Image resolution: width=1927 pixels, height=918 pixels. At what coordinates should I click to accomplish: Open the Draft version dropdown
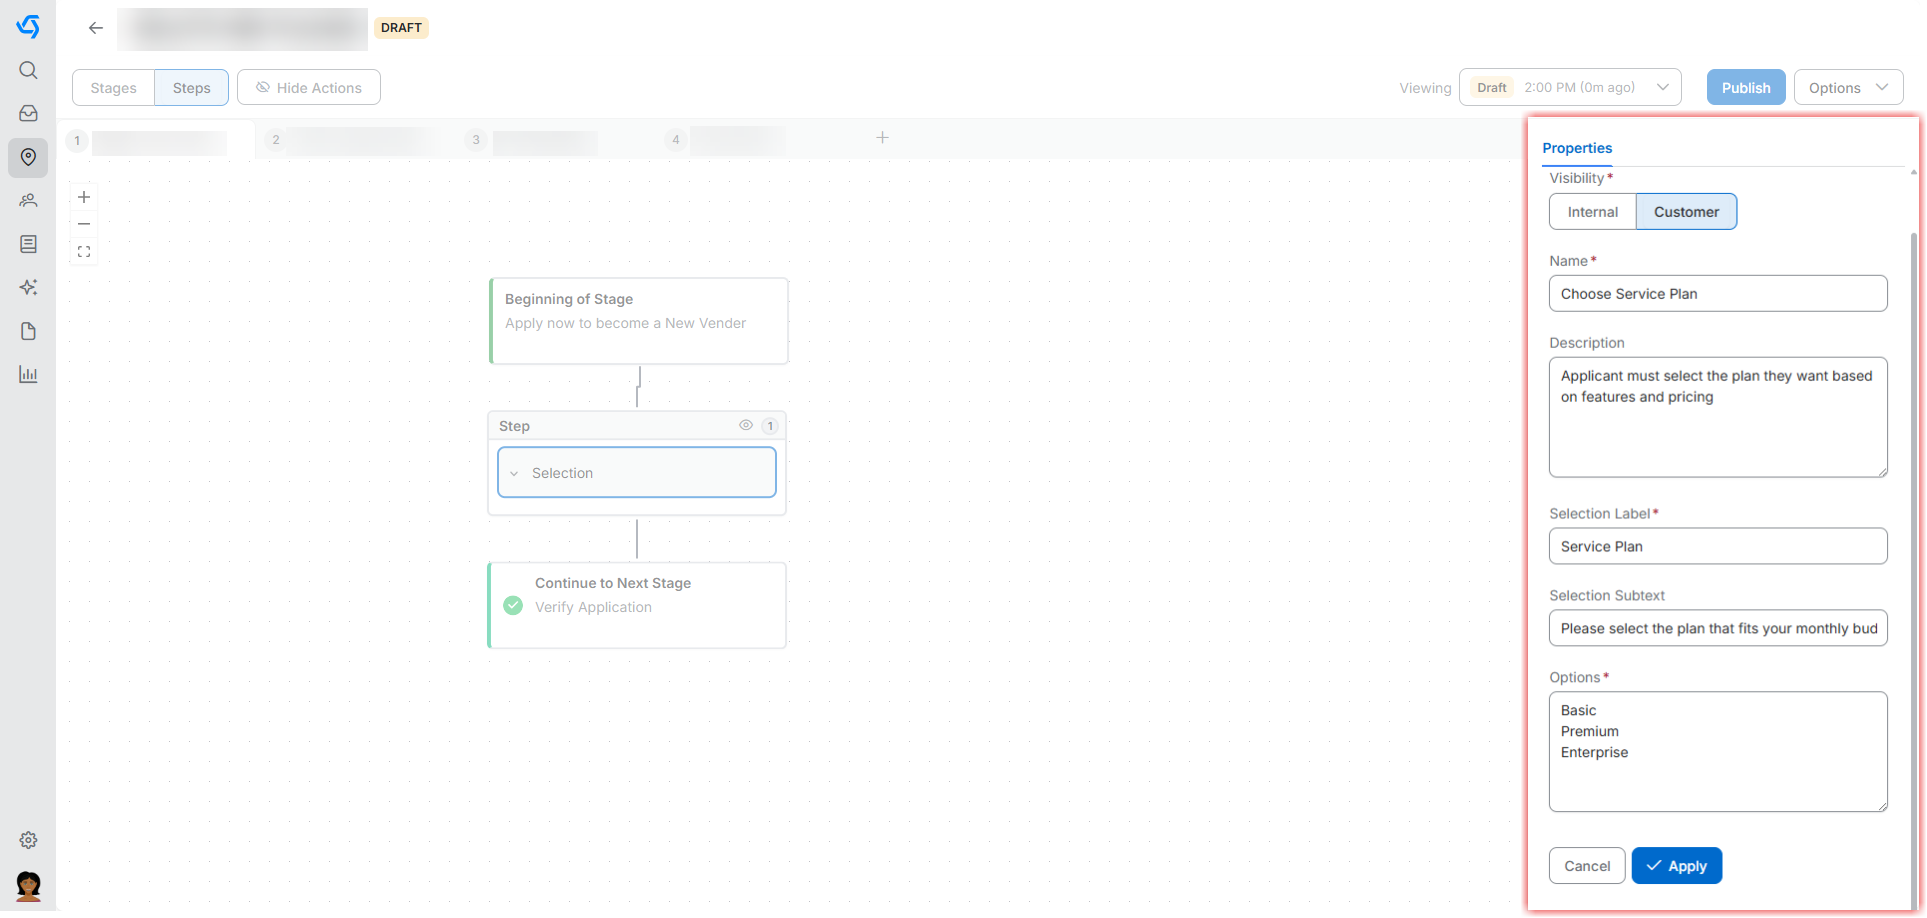click(x=1569, y=88)
